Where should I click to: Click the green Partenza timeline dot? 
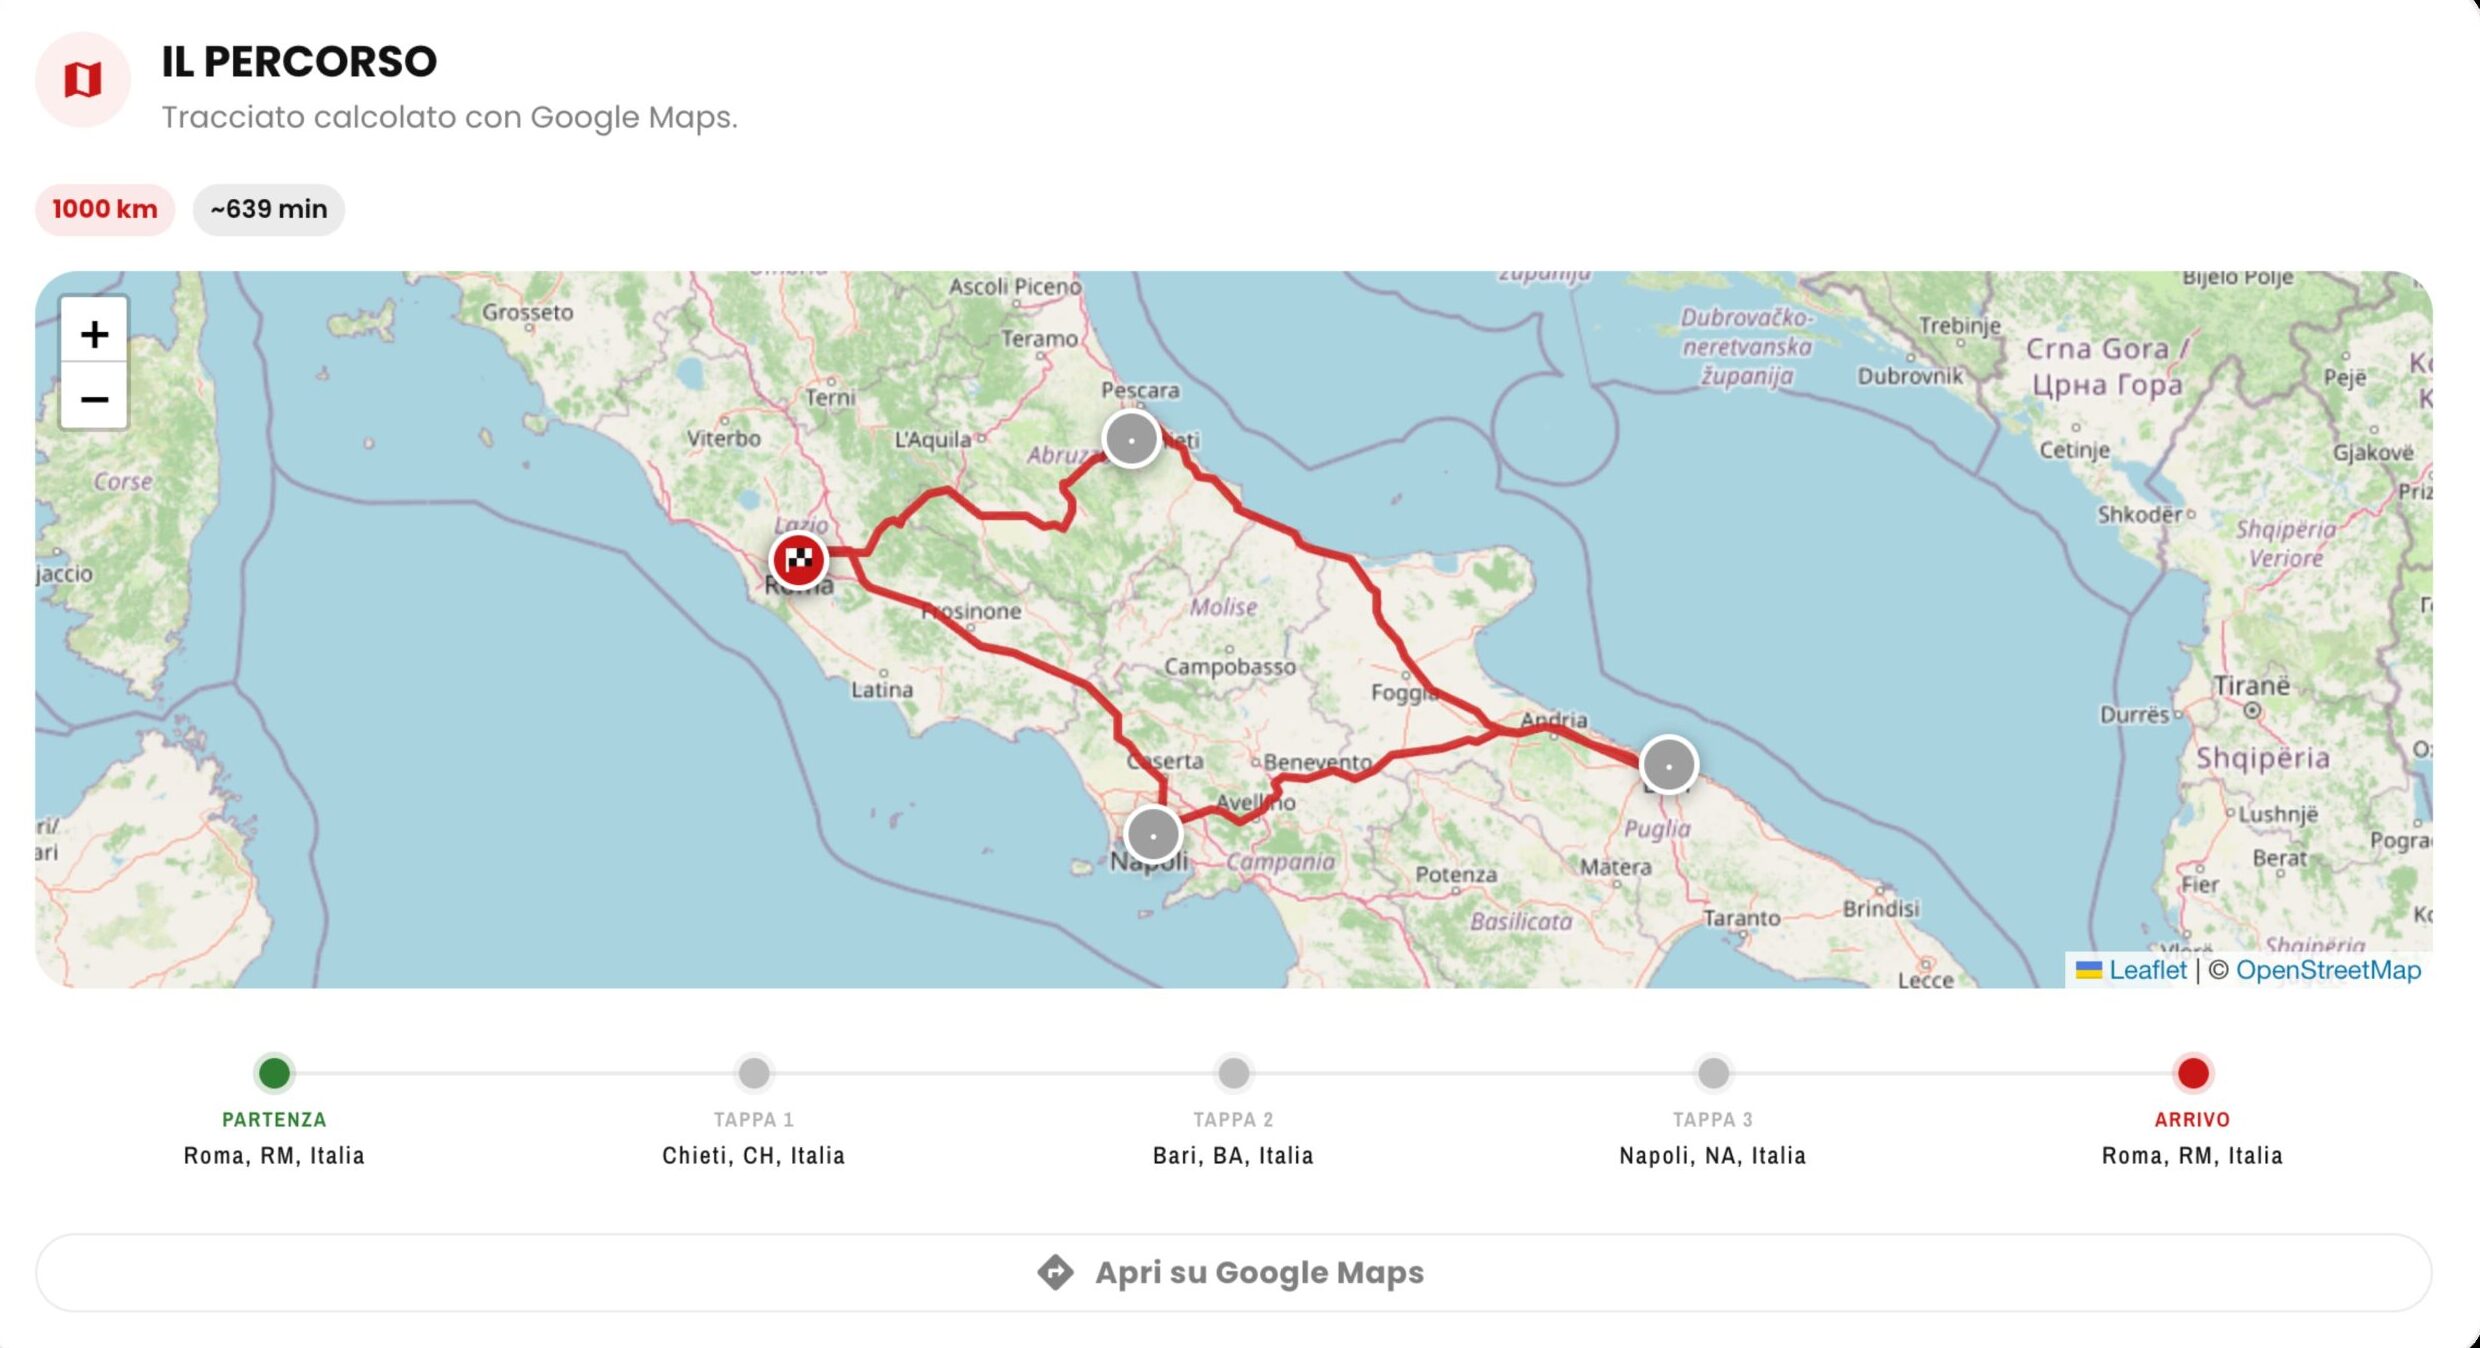click(x=274, y=1073)
